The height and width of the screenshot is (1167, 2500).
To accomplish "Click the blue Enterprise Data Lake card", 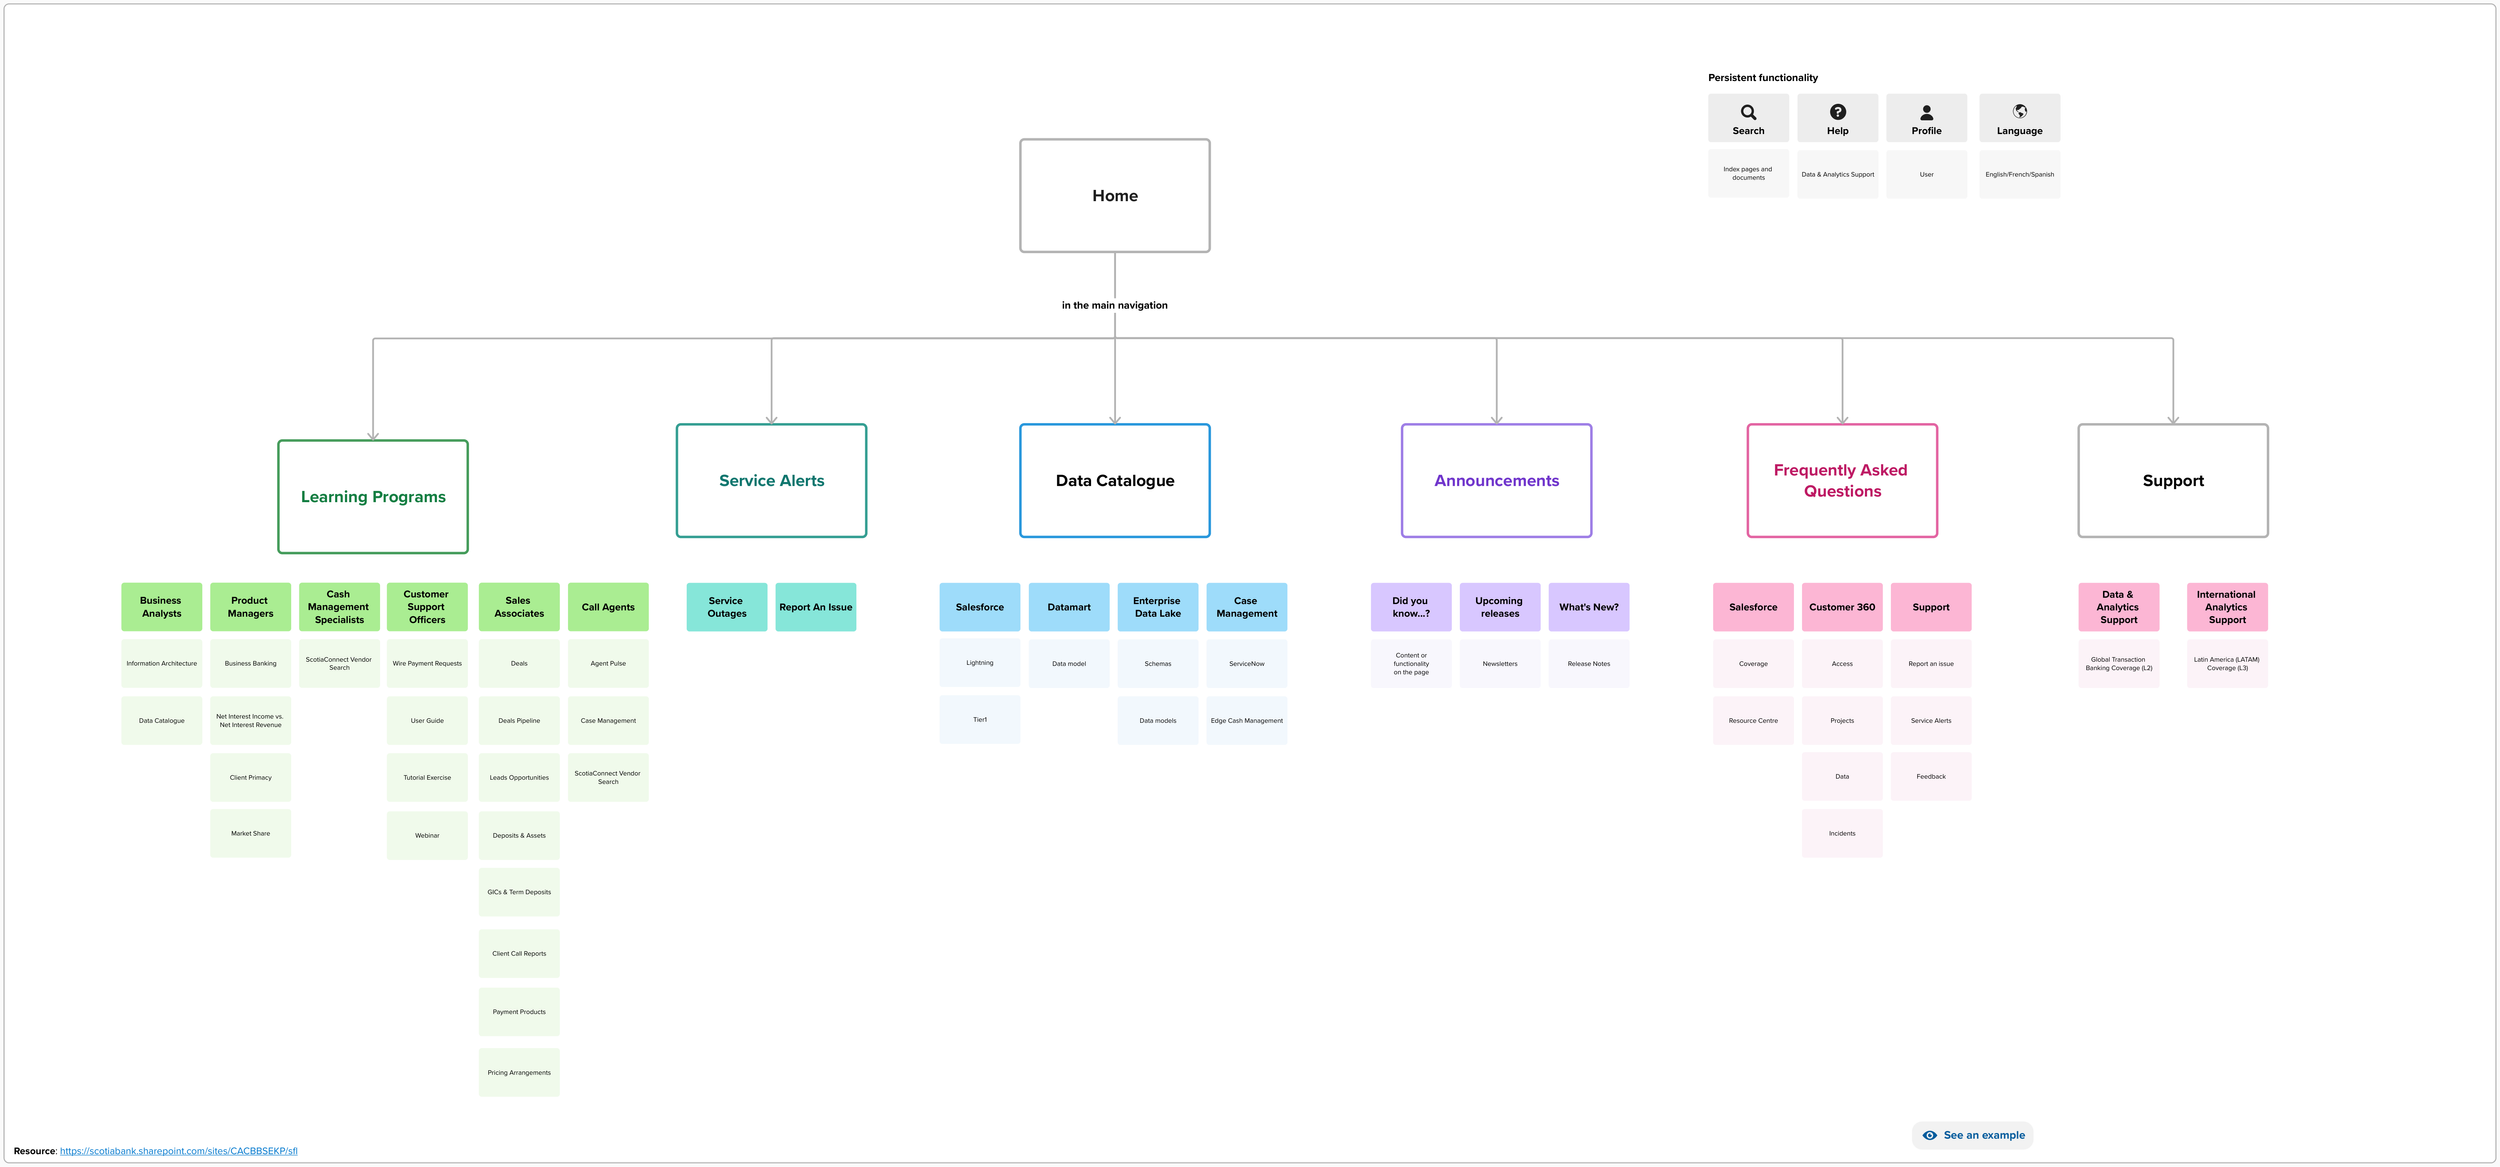I will [x=1157, y=607].
